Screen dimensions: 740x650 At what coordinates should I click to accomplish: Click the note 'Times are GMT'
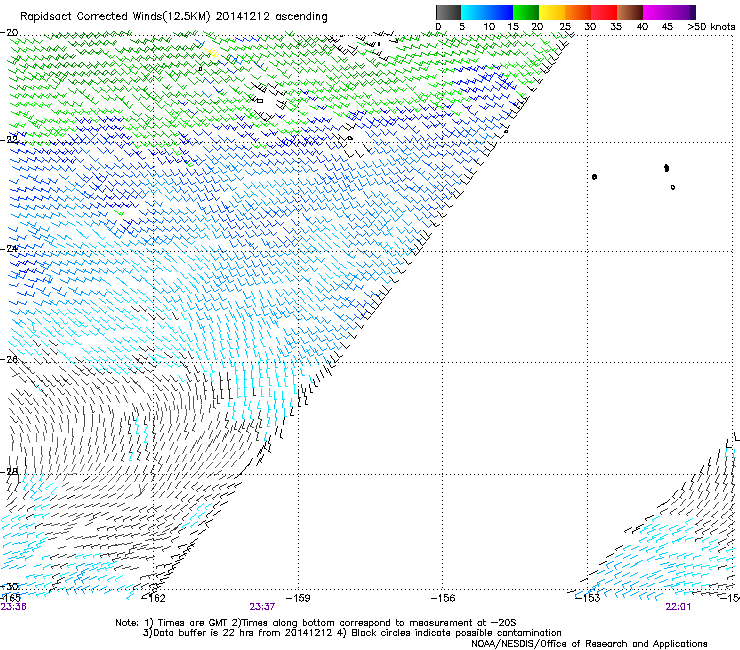coord(193,623)
